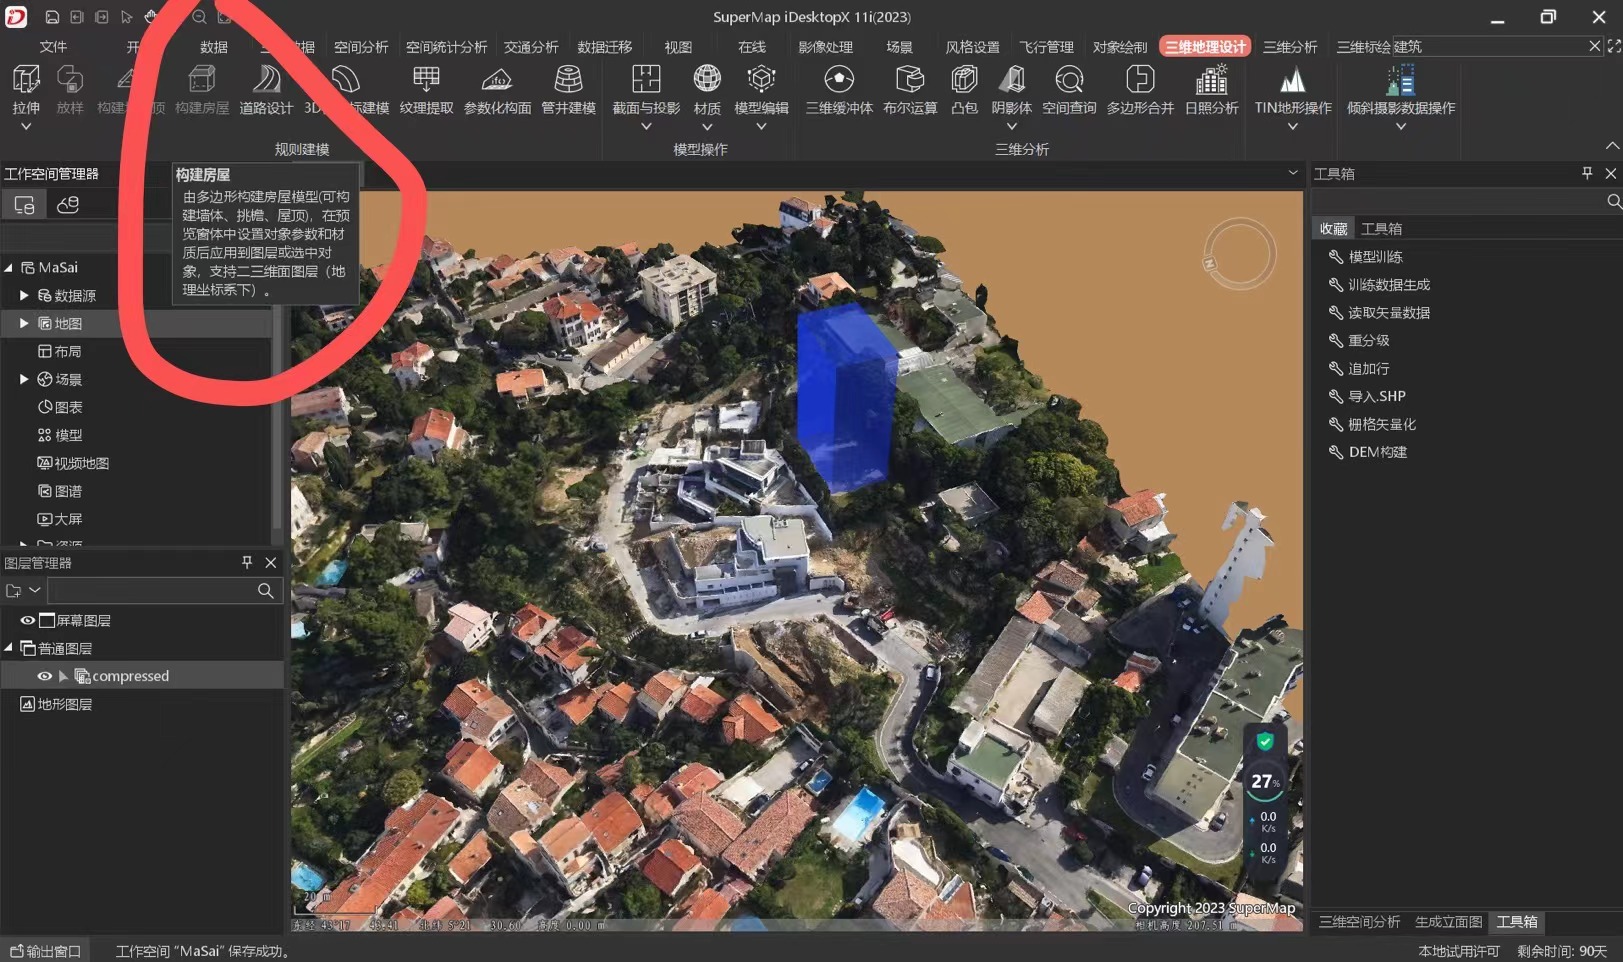Click the save icon in title bar
Image resolution: width=1623 pixels, height=962 pixels.
pos(52,17)
